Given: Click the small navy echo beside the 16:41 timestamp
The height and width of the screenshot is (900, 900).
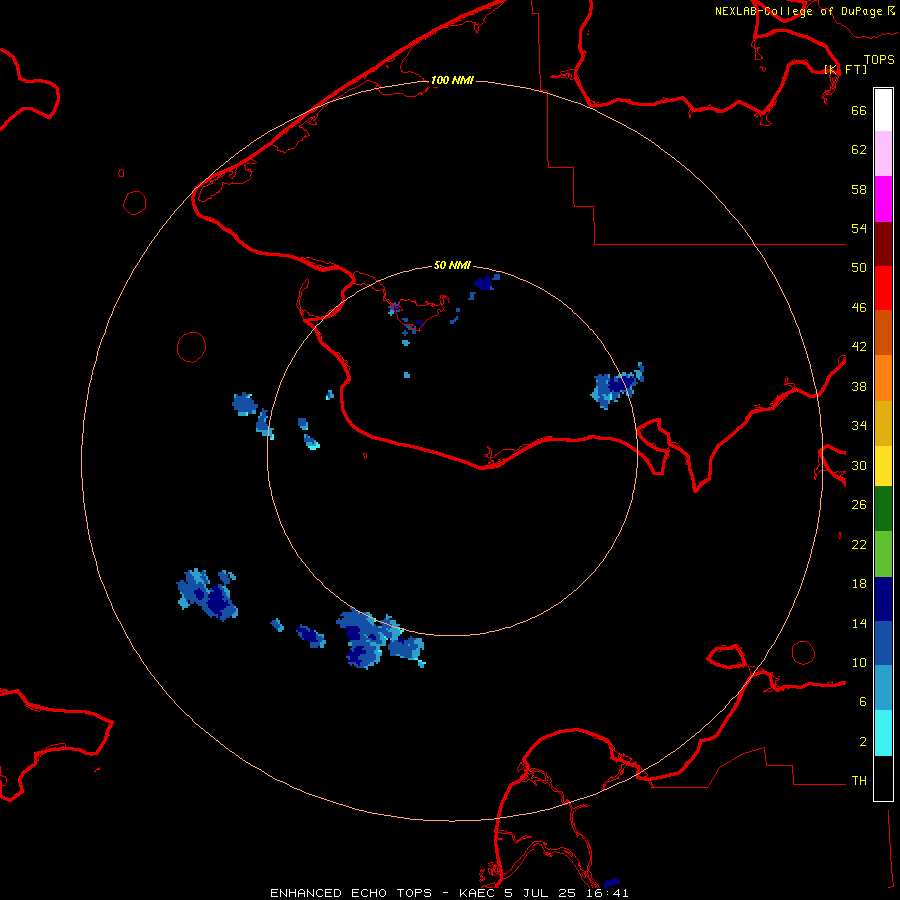Looking at the screenshot, I should point(612,882).
